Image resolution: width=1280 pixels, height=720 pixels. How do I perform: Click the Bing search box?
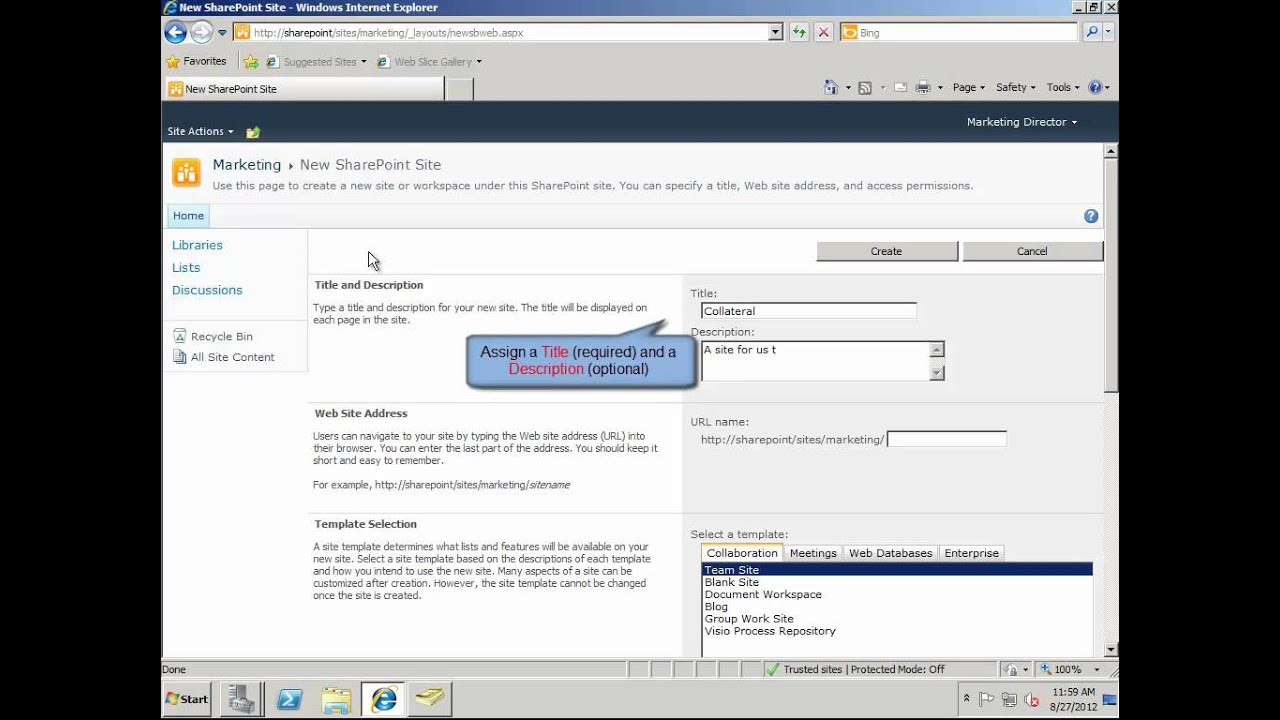click(x=958, y=32)
